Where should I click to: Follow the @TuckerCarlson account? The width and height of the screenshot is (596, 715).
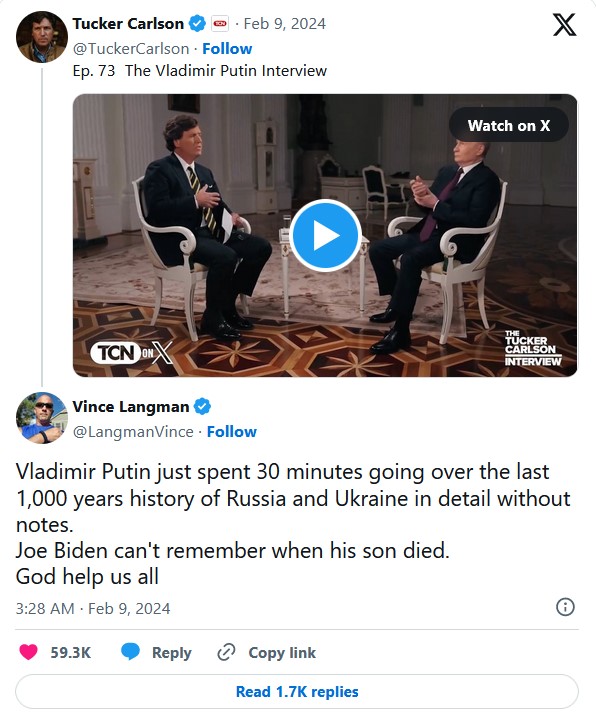pos(227,49)
